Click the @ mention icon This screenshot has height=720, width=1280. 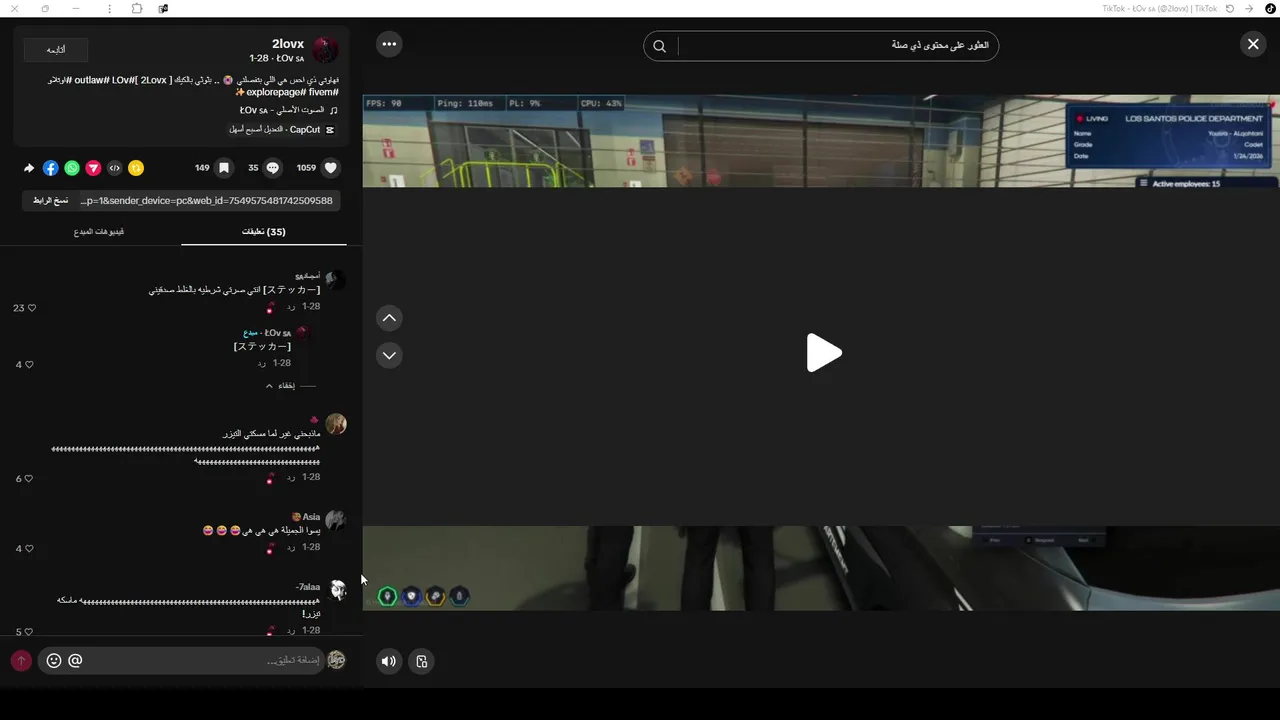75,661
